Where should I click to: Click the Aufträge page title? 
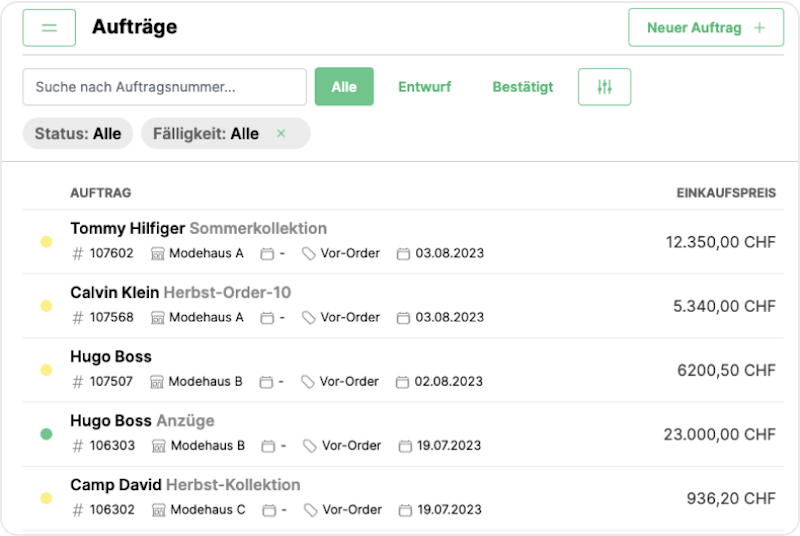(x=135, y=27)
